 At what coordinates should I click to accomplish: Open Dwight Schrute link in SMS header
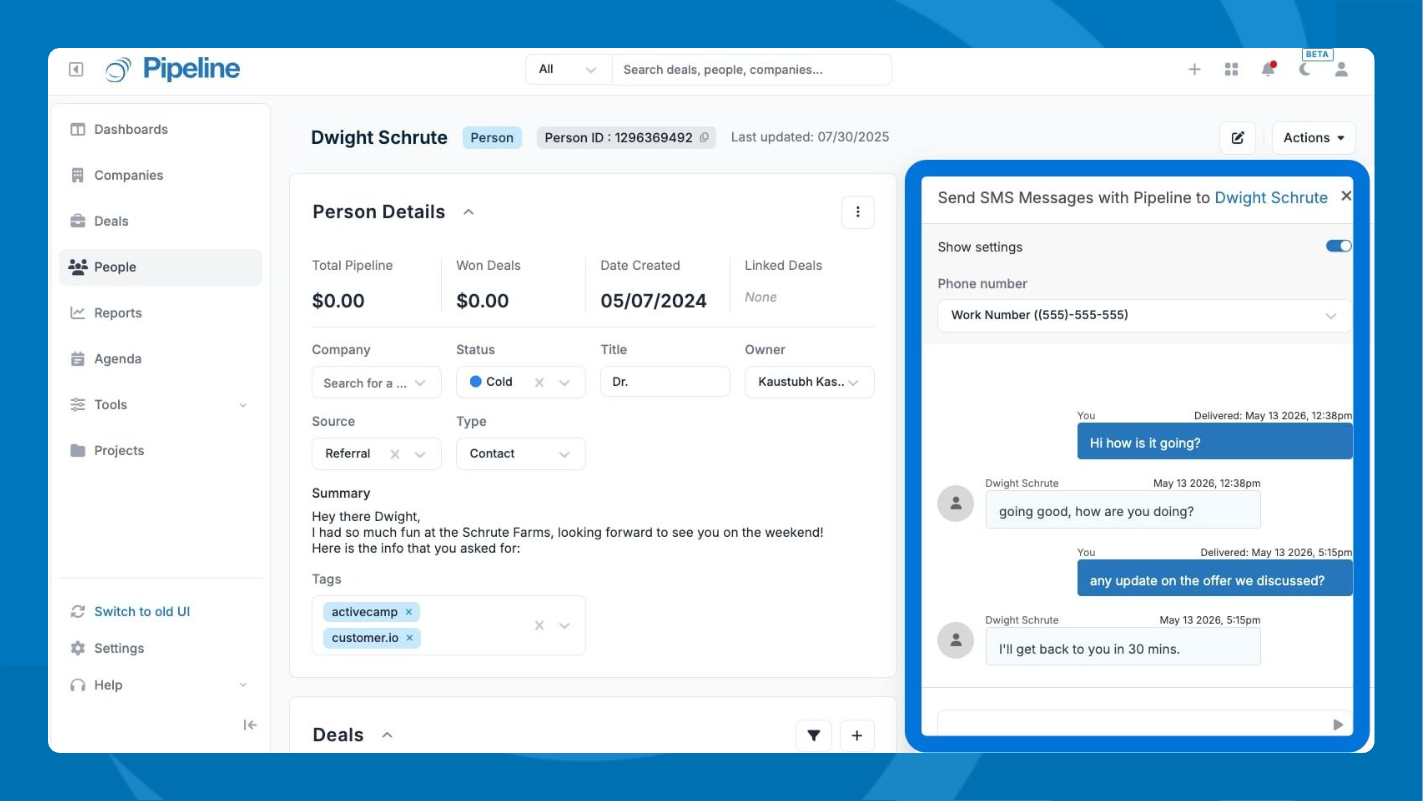(x=1270, y=198)
